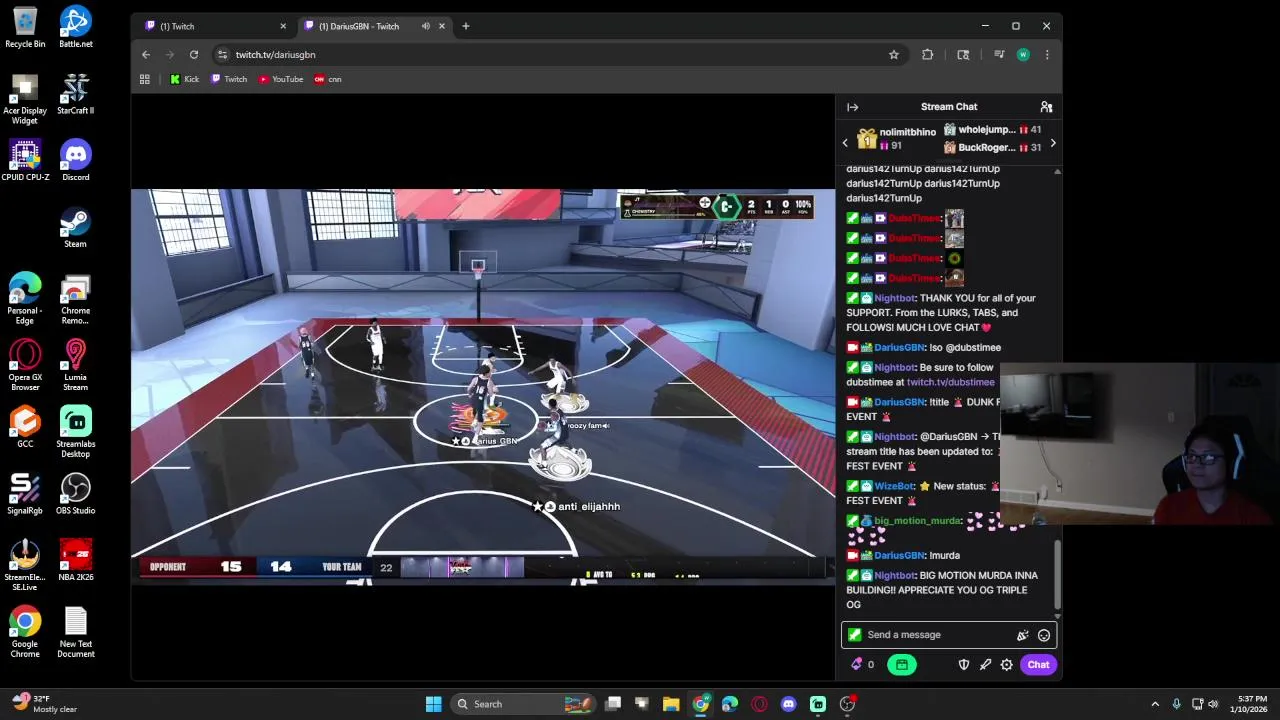
Task: Open the party popper celebration icon
Action: coord(1022,635)
